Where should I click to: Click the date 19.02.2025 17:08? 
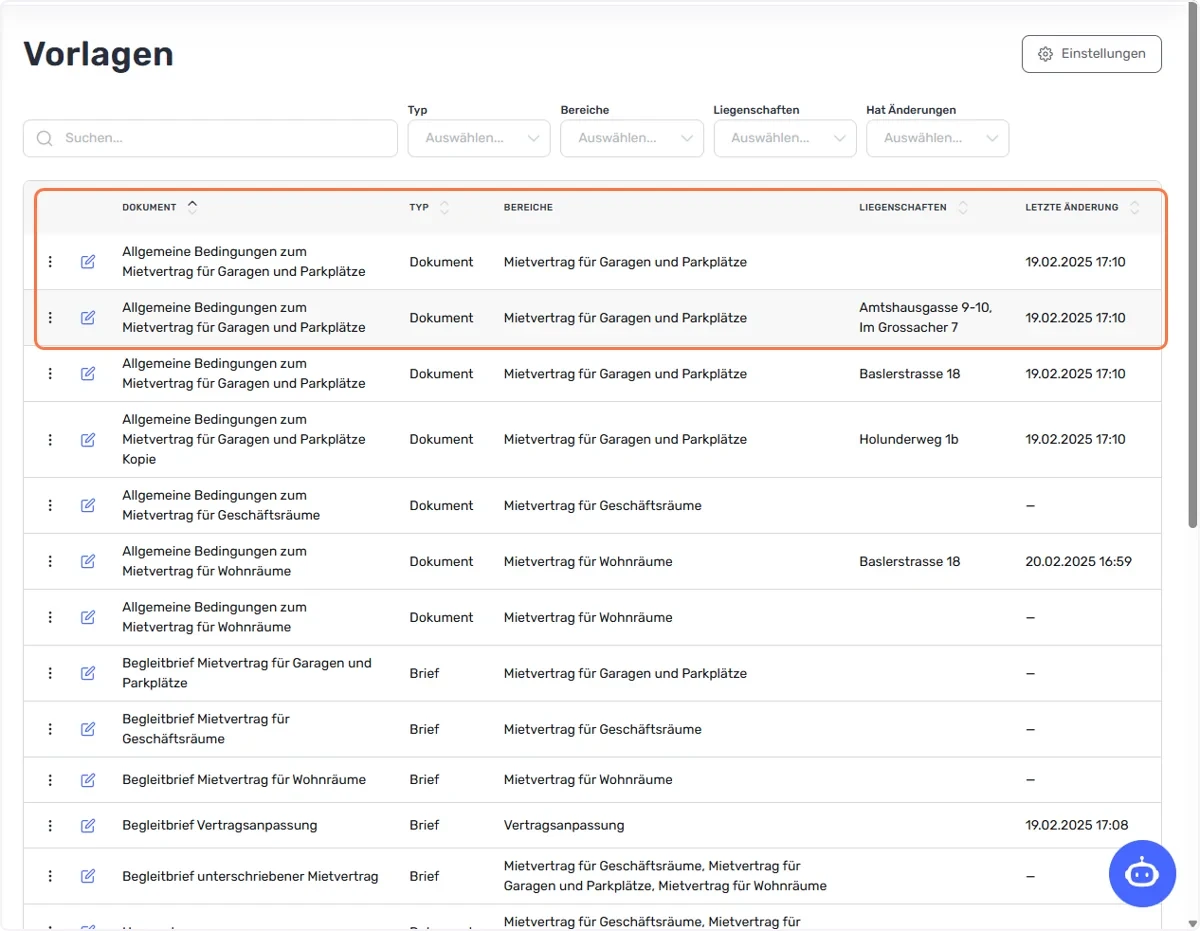pos(1076,825)
